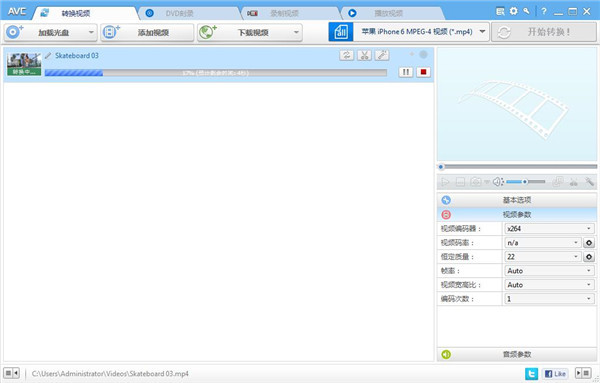Image resolution: width=600 pixels, height=383 pixels.
Task: Click the magic wand effects icon on Skateboard 03 row
Action: tap(382, 55)
